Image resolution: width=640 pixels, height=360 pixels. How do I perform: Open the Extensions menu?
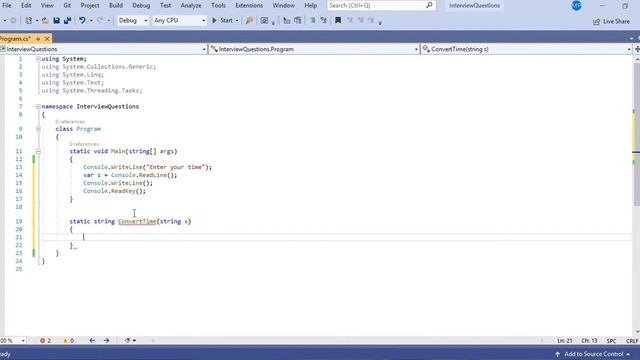(x=249, y=5)
